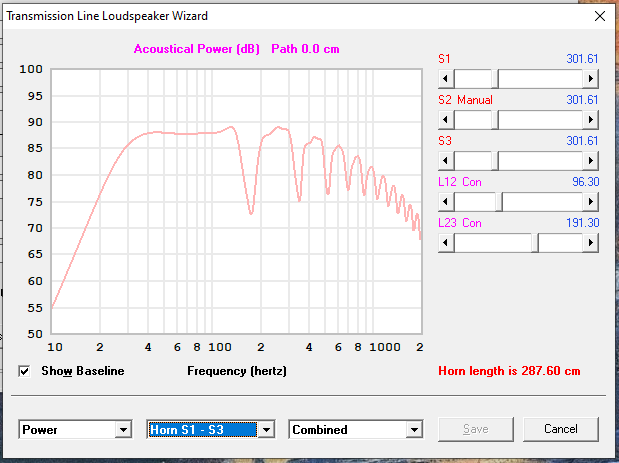Click the Cancel button
This screenshot has height=463, width=619.
561,429
